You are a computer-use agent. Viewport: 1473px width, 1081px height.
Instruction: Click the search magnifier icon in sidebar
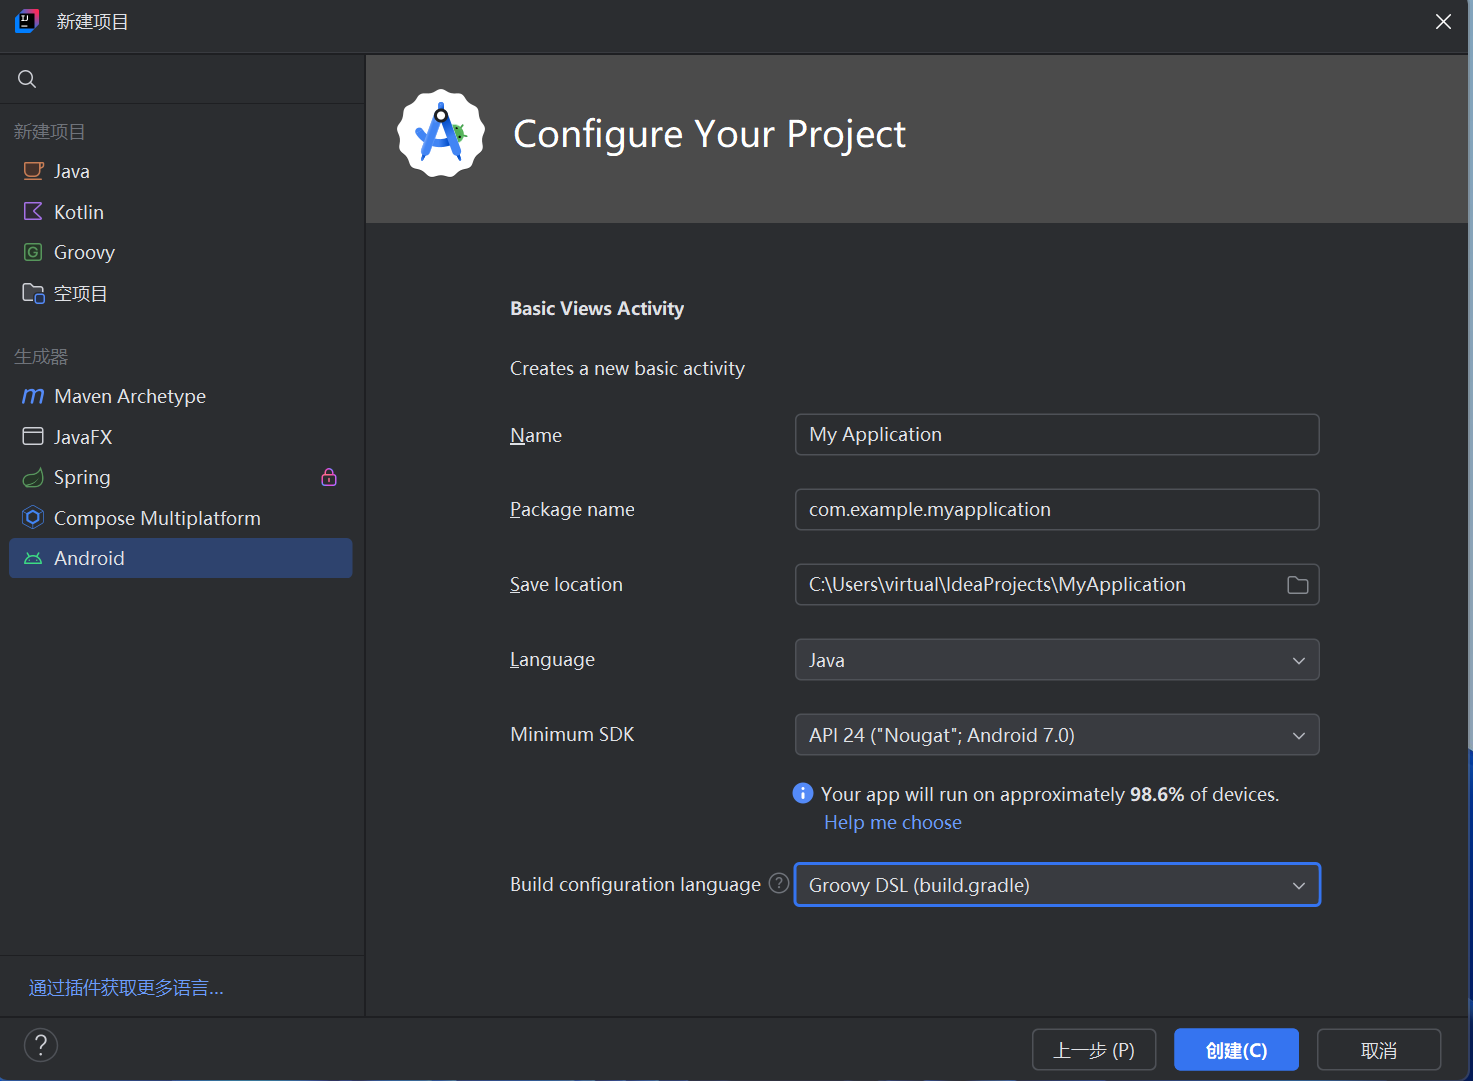pyautogui.click(x=27, y=79)
